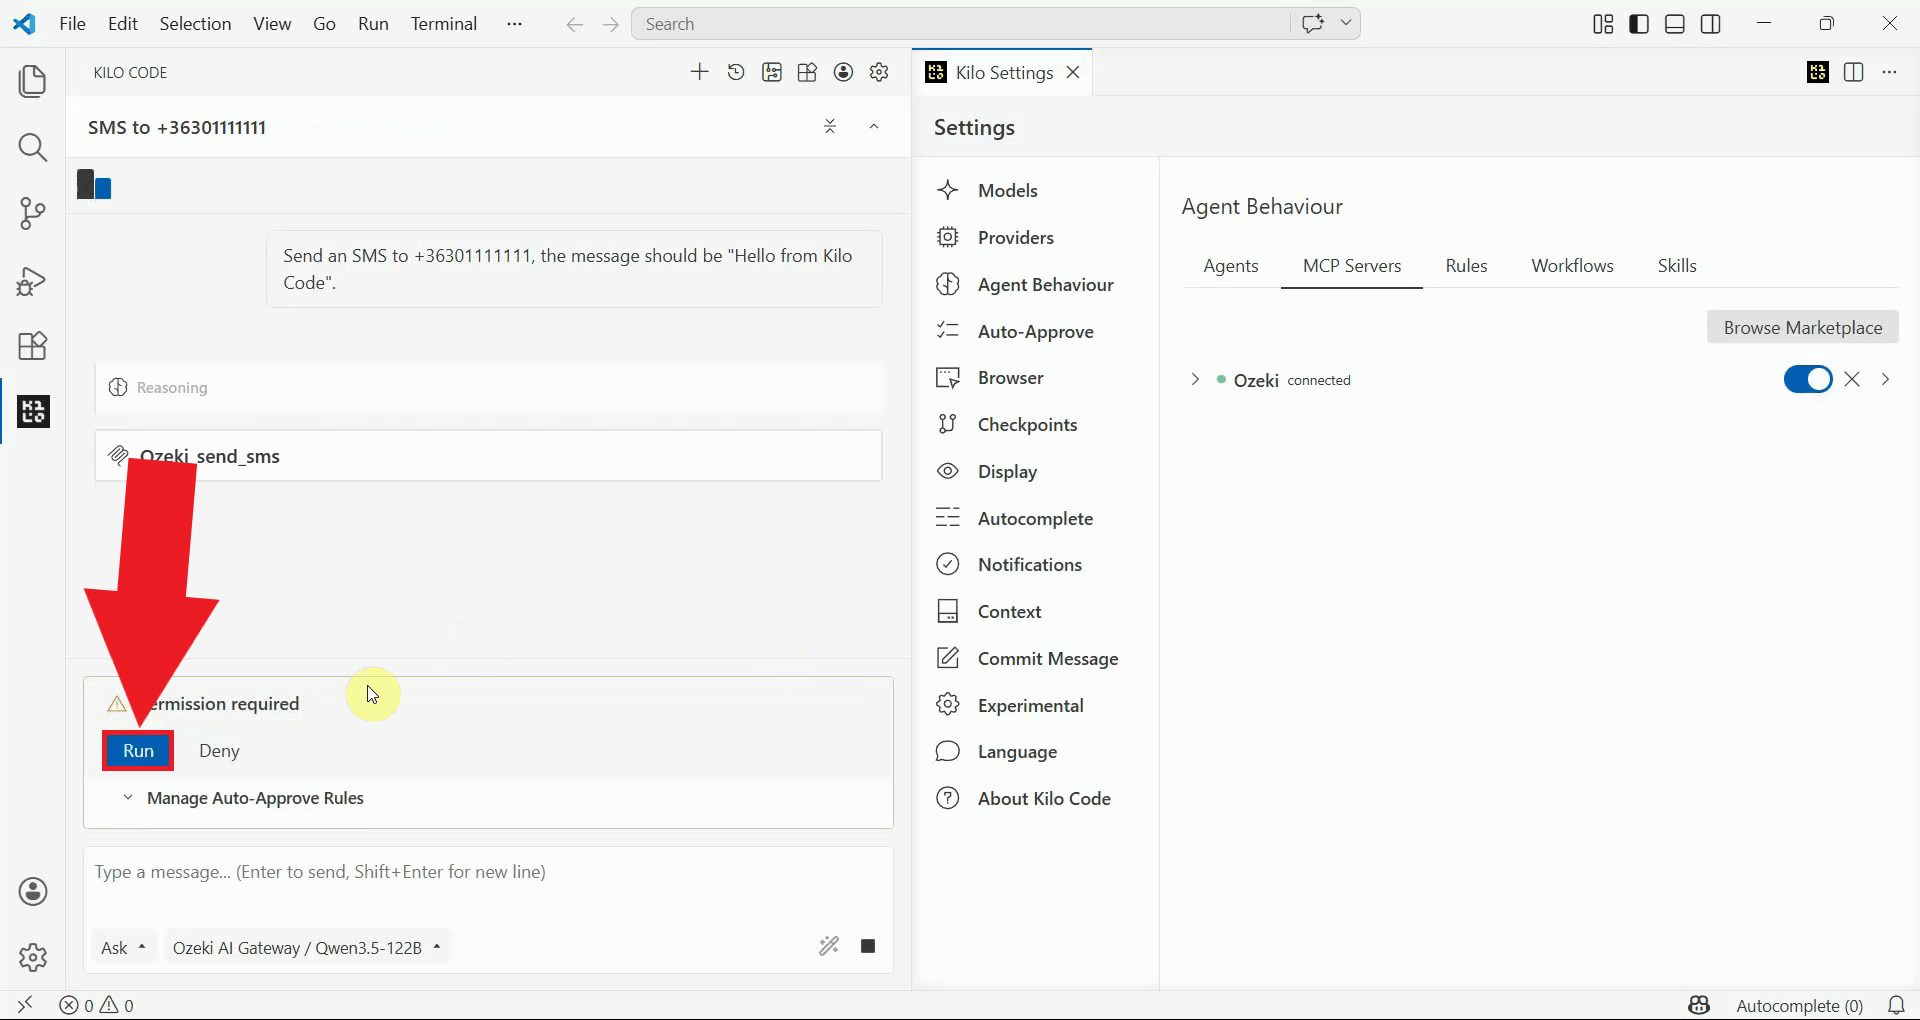Open the Ozeki AI Gateway model dropdown

click(x=307, y=947)
